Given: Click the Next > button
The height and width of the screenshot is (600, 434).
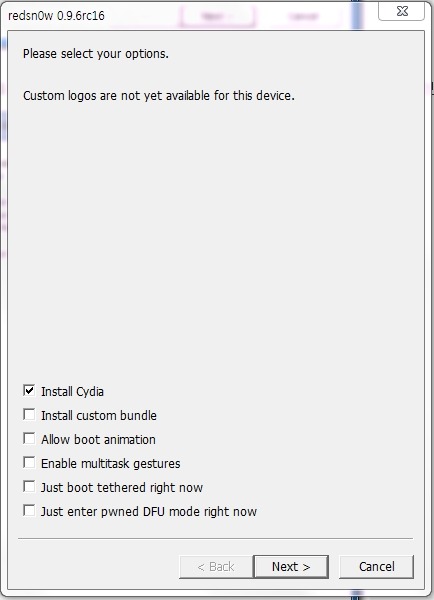Looking at the screenshot, I should 291,567.
